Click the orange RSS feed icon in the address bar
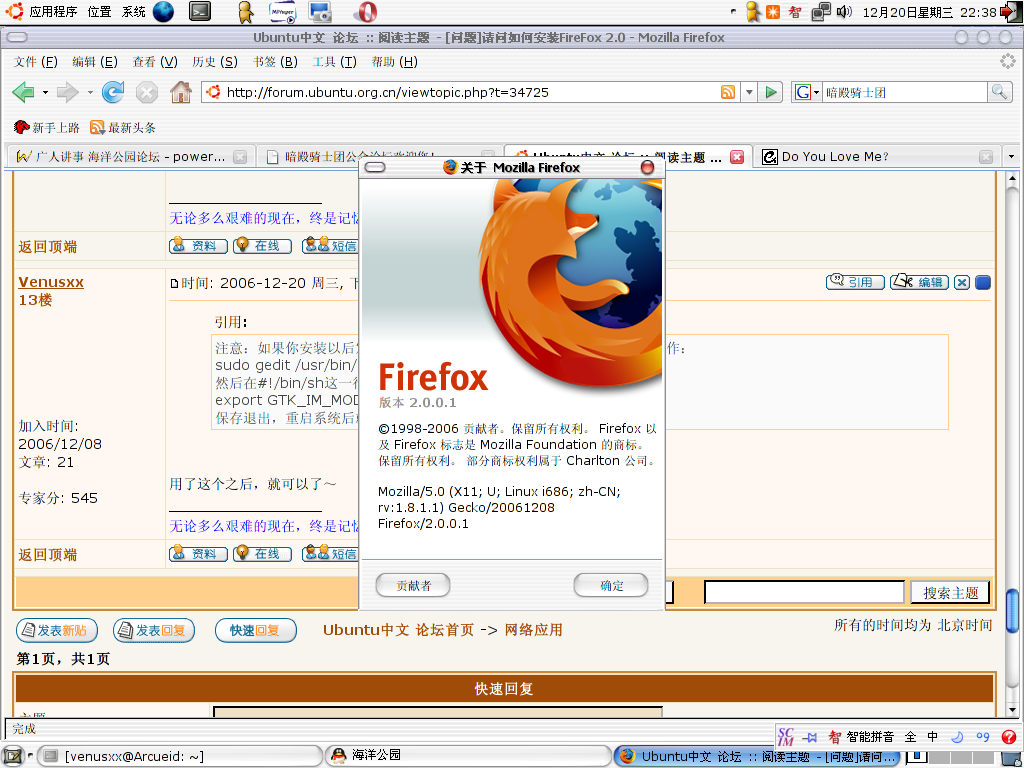The image size is (1024, 768). 728,92
